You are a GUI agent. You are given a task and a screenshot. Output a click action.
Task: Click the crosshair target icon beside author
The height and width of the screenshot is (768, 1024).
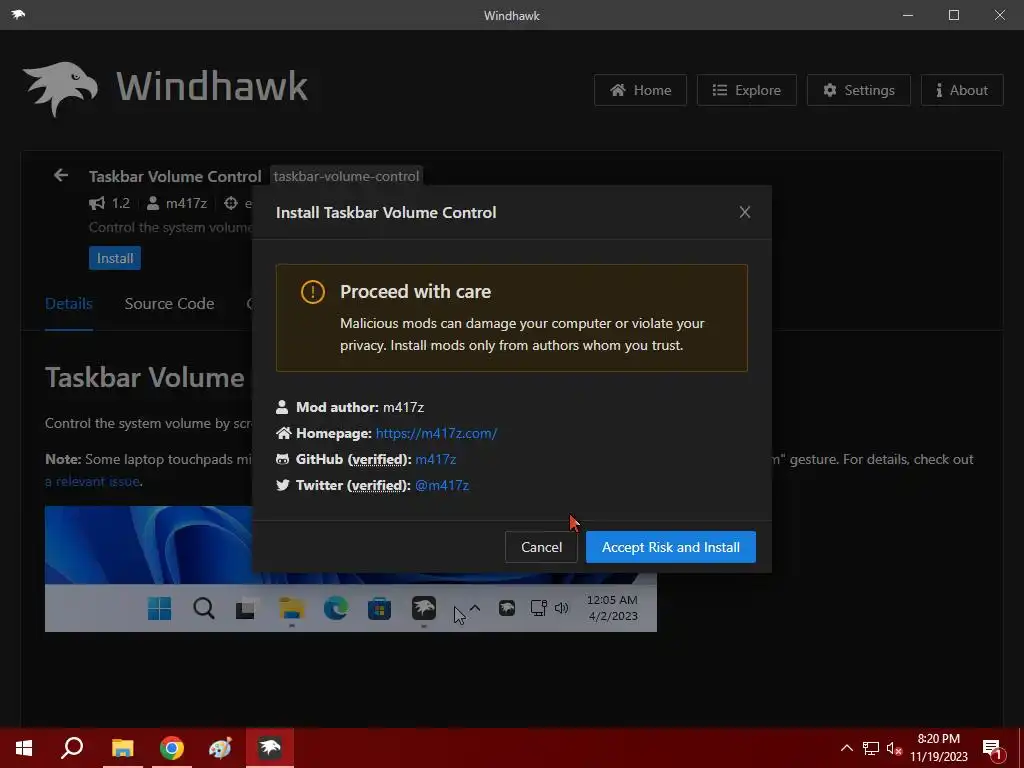[x=231, y=203]
